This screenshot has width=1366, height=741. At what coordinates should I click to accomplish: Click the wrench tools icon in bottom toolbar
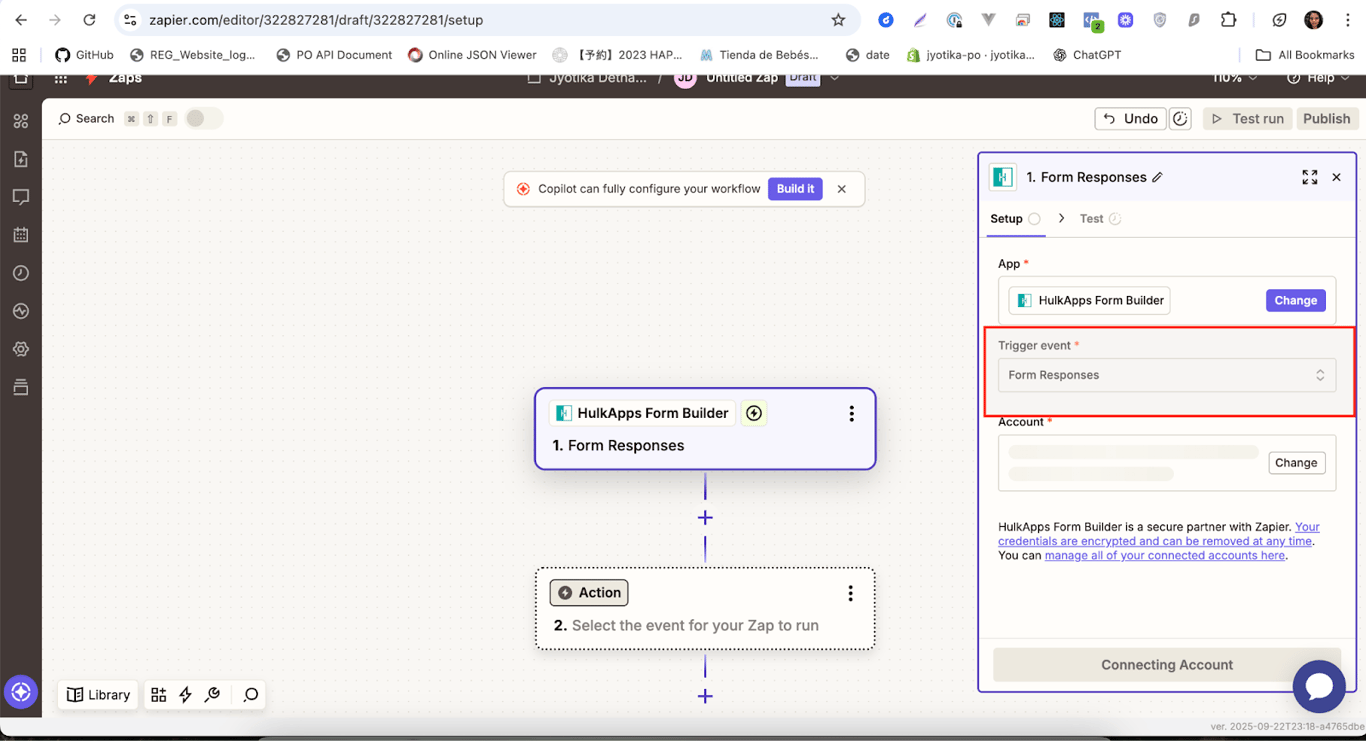click(x=212, y=695)
